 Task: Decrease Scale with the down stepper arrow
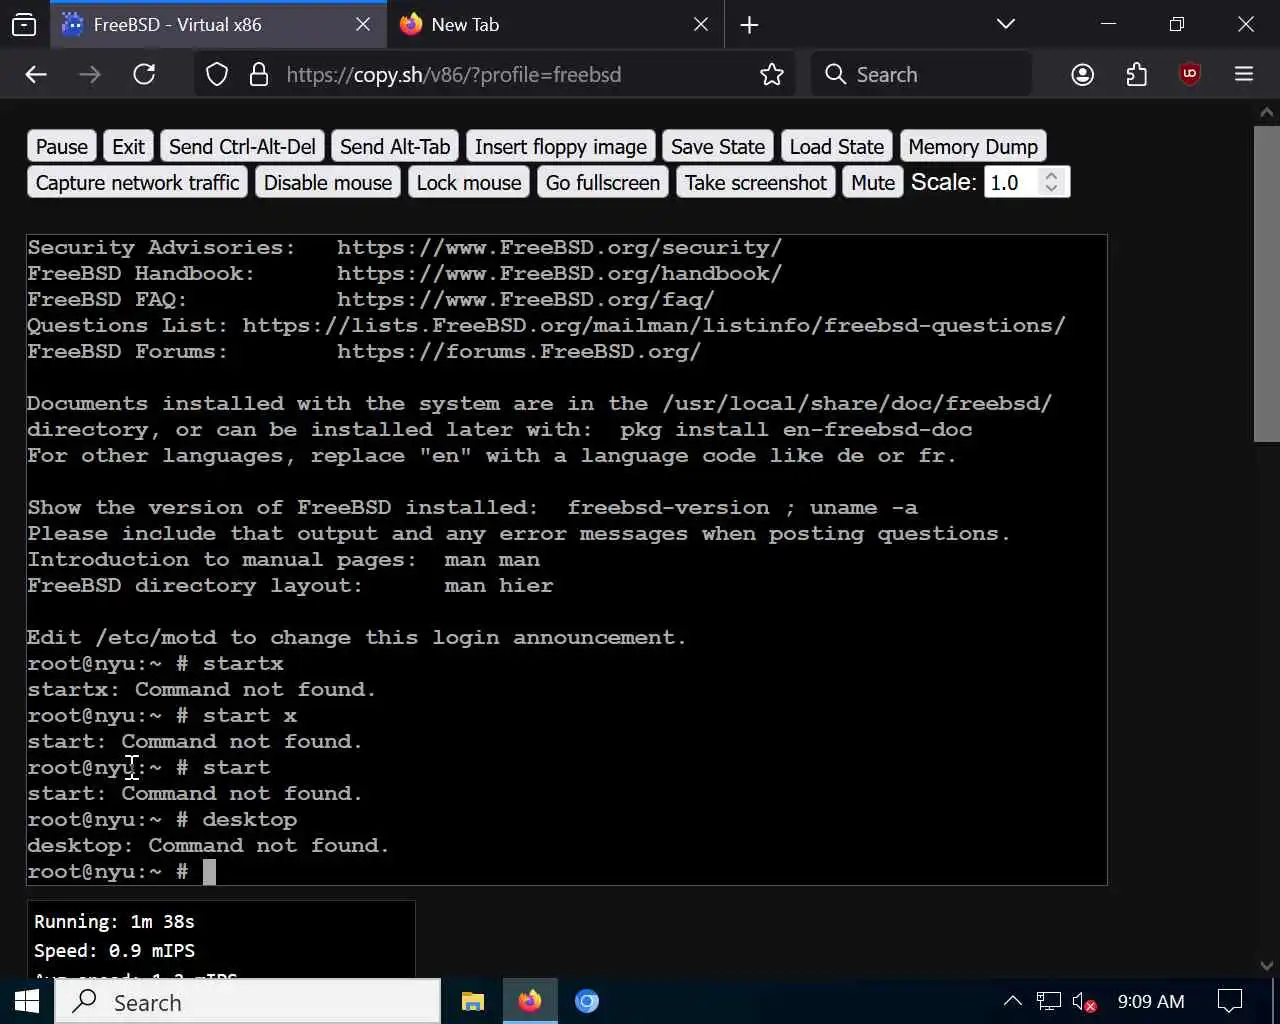tap(1051, 189)
